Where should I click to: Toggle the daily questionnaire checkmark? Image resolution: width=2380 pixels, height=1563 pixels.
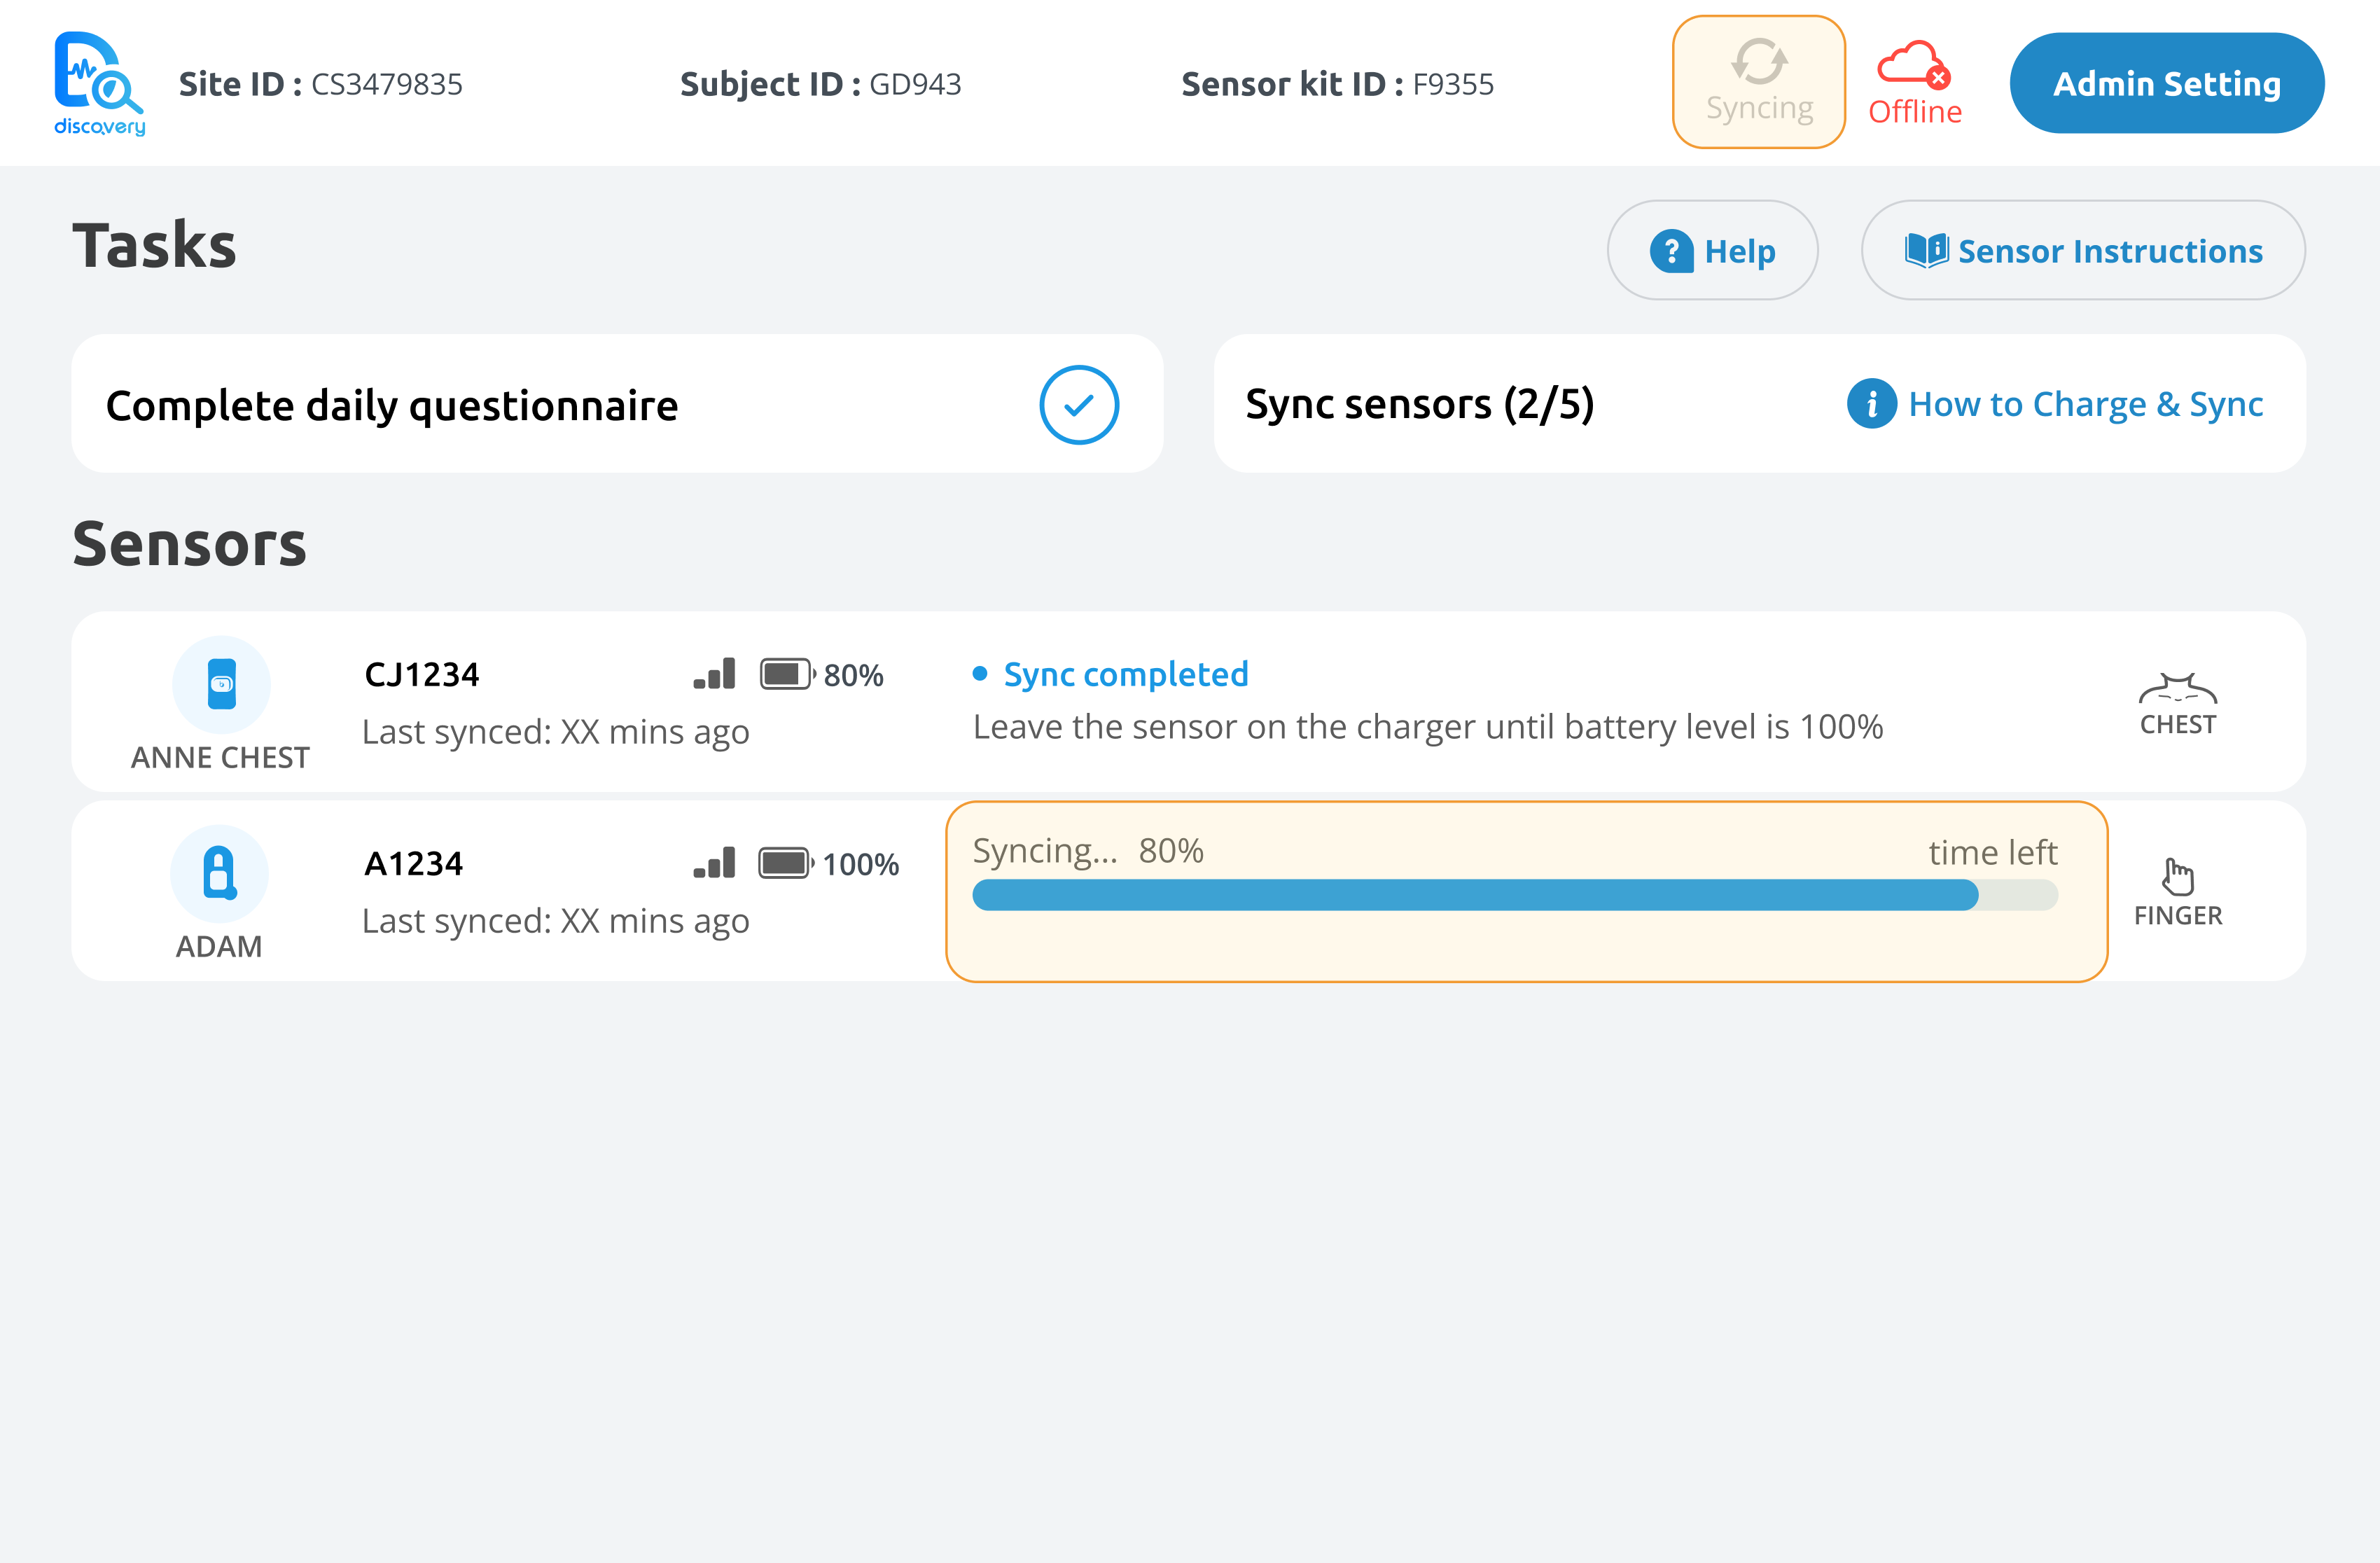(x=1079, y=404)
